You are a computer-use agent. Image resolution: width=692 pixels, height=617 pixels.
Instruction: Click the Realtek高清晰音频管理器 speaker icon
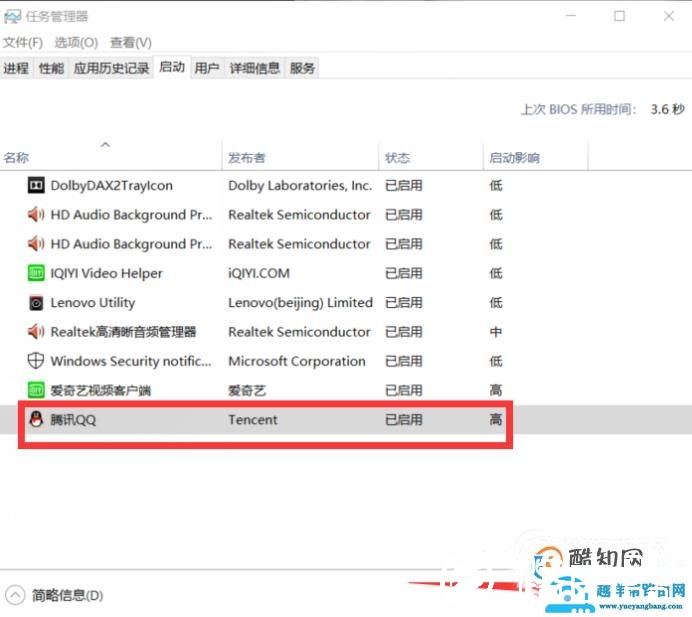(x=36, y=331)
